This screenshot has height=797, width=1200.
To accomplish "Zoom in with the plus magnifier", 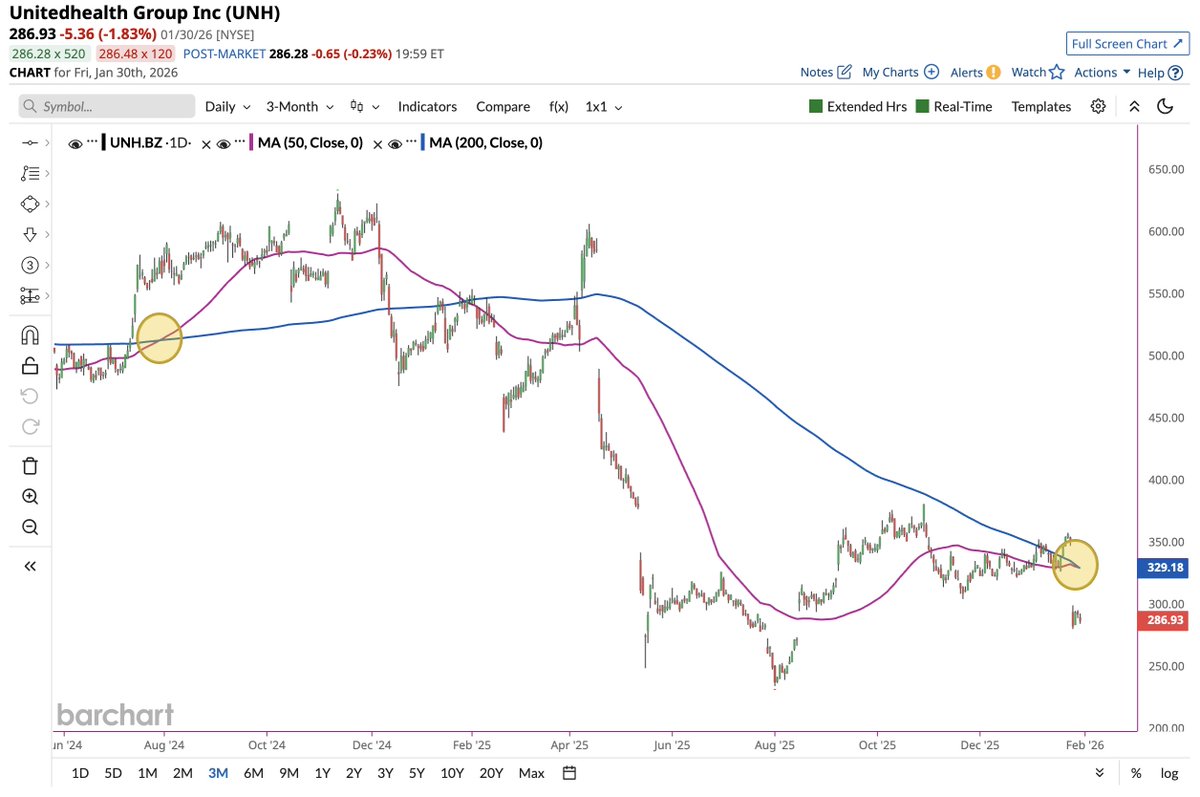I will [x=30, y=497].
